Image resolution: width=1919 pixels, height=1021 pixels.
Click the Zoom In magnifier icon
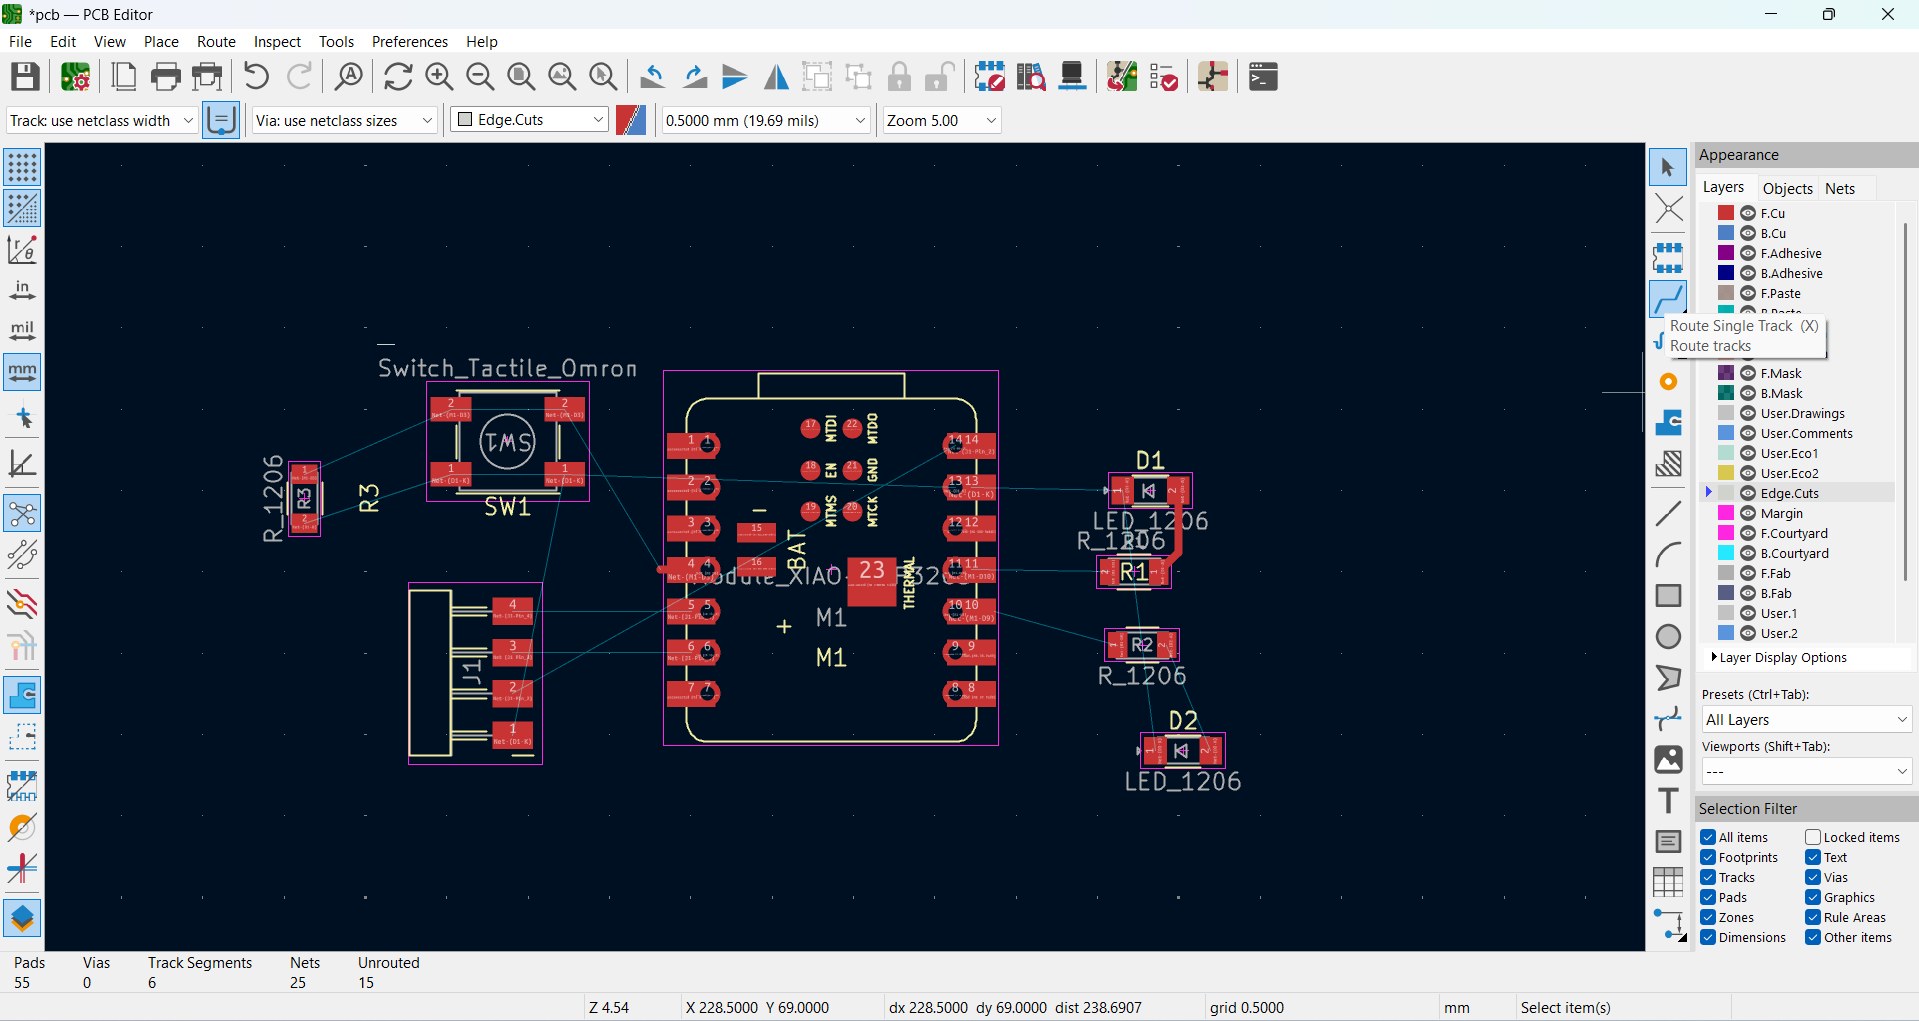pyautogui.click(x=439, y=77)
